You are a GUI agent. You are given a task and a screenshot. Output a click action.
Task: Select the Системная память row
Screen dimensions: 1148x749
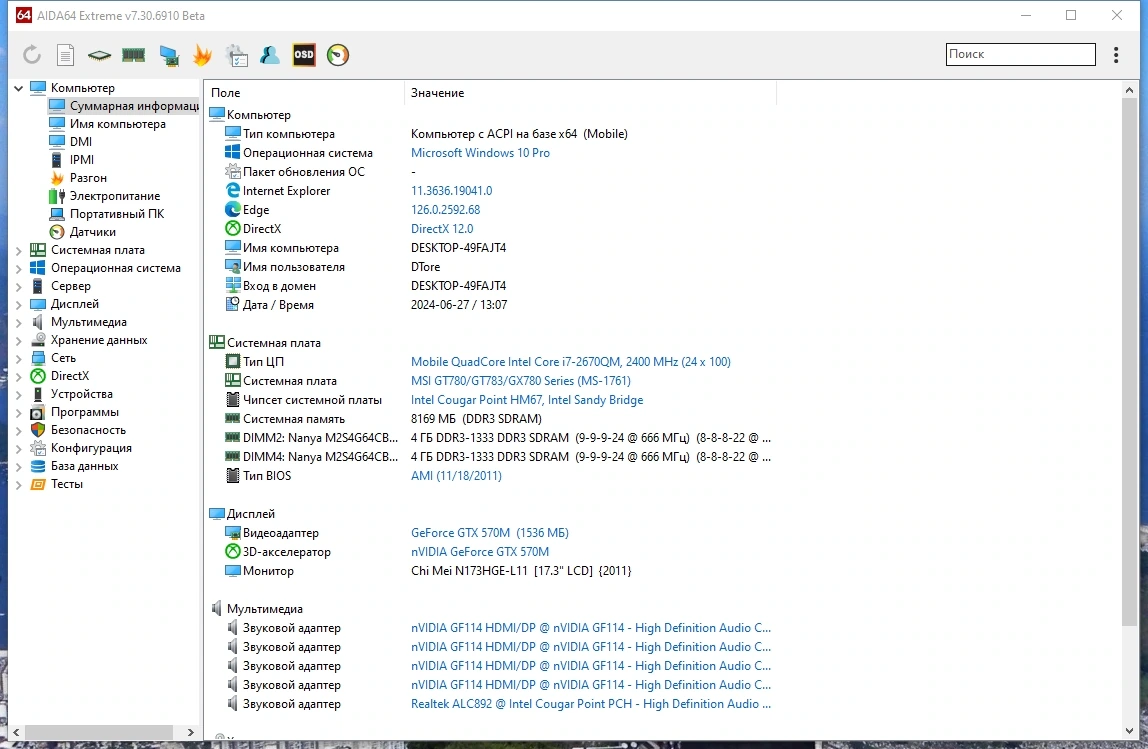[491, 419]
